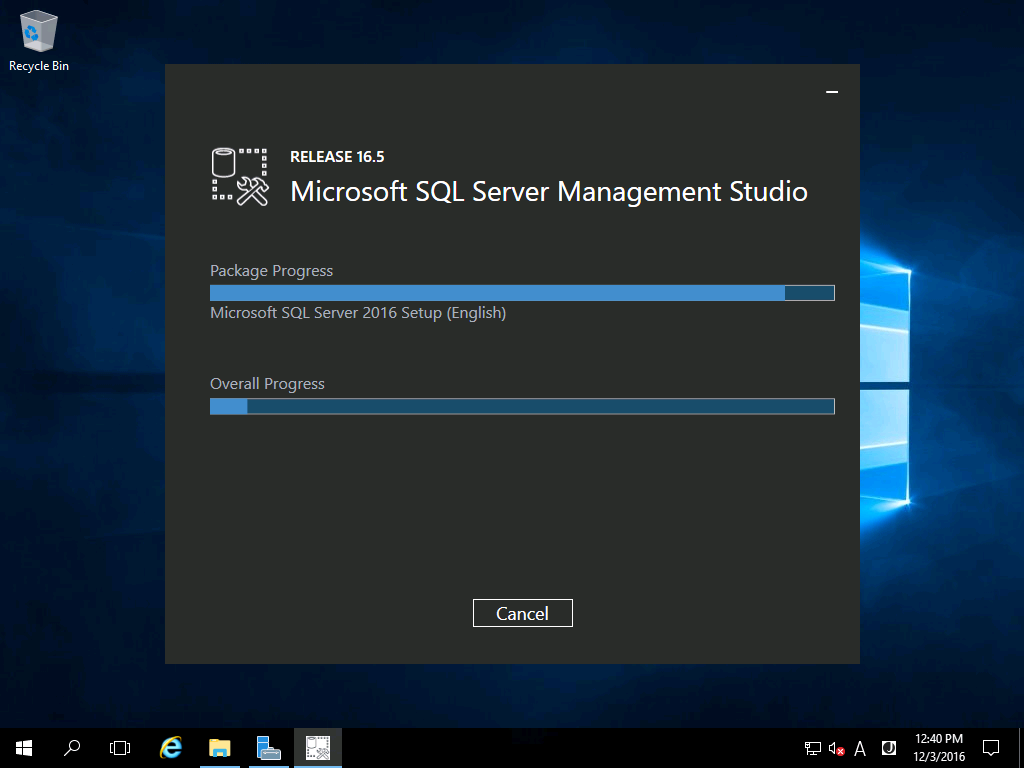The height and width of the screenshot is (768, 1024).
Task: Open Windows Search
Action: tap(71, 747)
